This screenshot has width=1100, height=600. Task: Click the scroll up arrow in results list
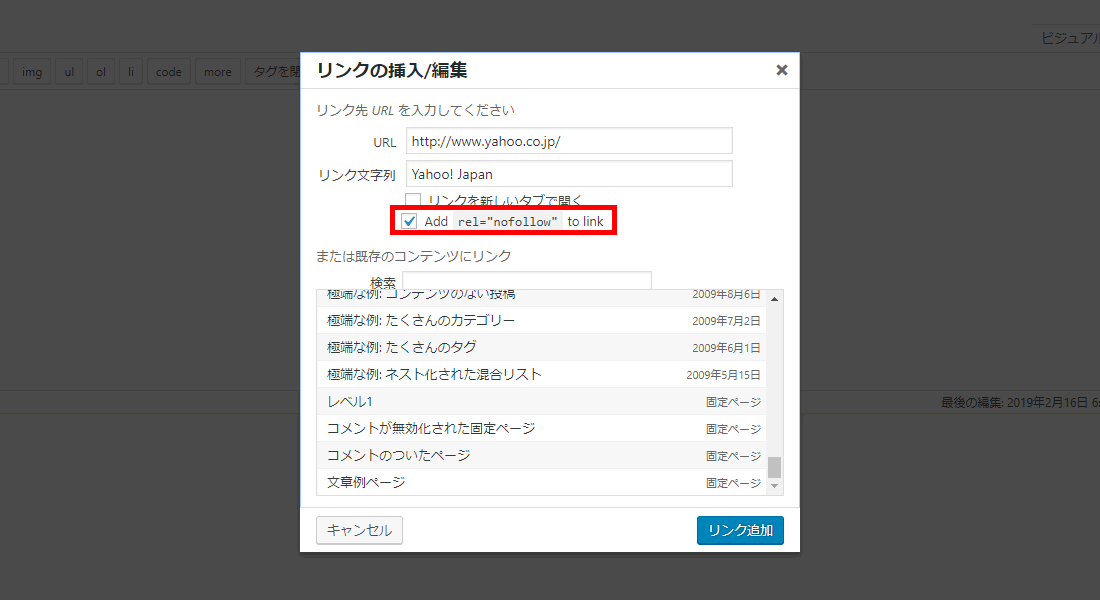click(774, 299)
